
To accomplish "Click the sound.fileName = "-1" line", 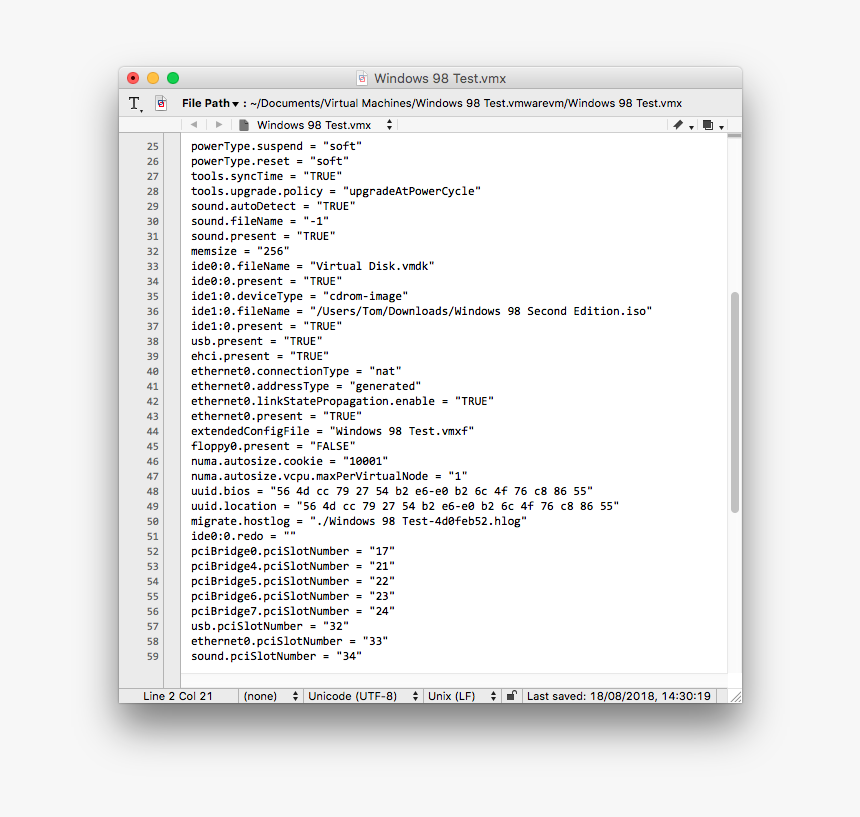I will pyautogui.click(x=260, y=221).
